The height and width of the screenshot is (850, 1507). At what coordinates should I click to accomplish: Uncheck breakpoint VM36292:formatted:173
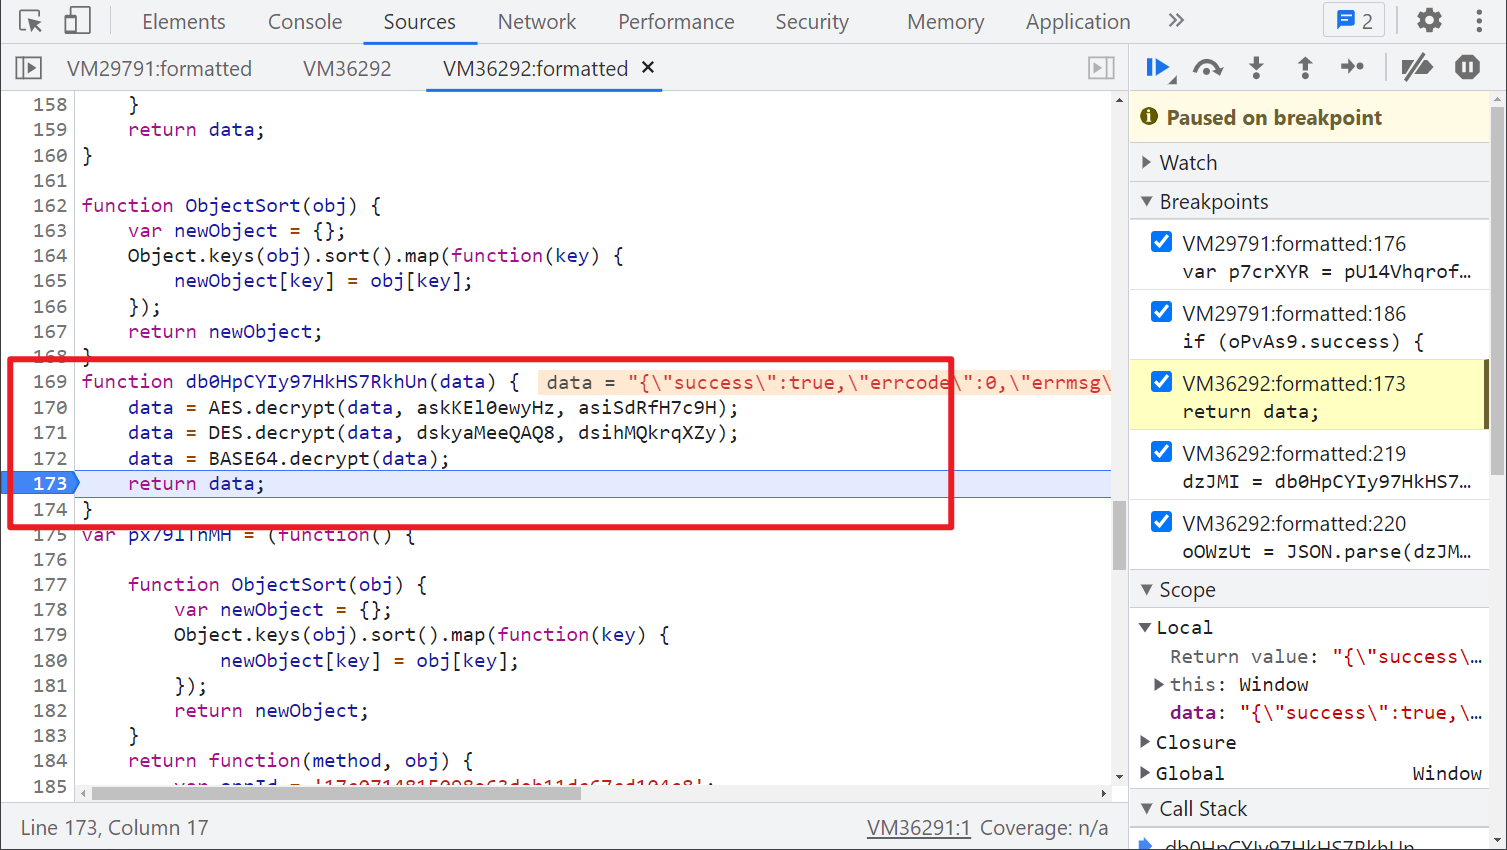click(1161, 382)
